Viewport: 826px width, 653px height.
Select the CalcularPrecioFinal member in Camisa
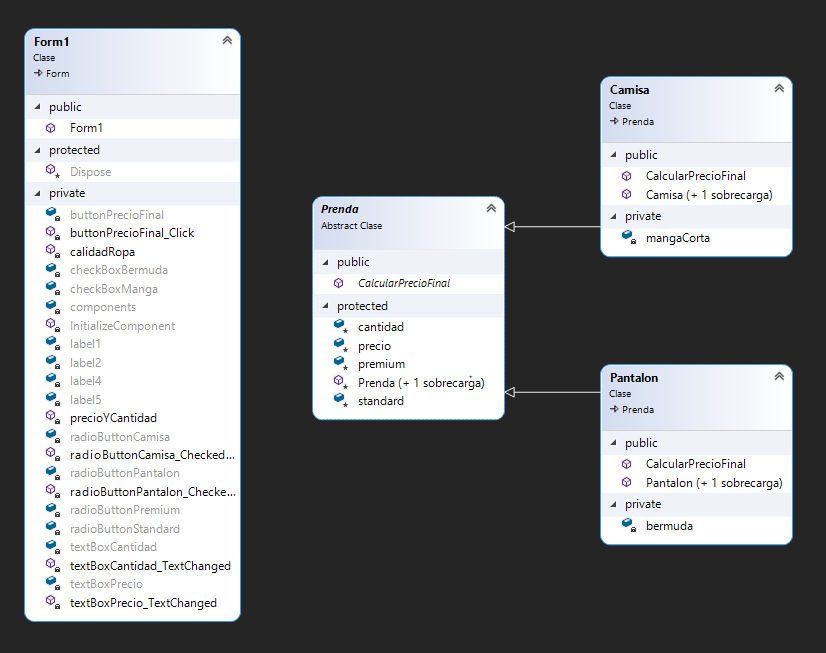point(681,175)
